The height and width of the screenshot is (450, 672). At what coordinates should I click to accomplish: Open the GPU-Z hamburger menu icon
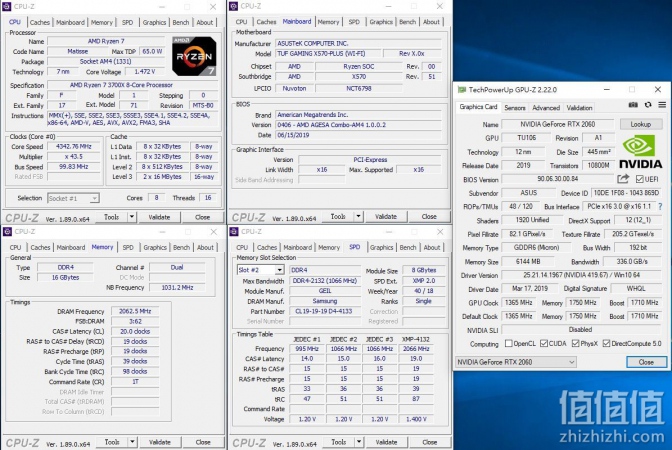click(x=662, y=105)
